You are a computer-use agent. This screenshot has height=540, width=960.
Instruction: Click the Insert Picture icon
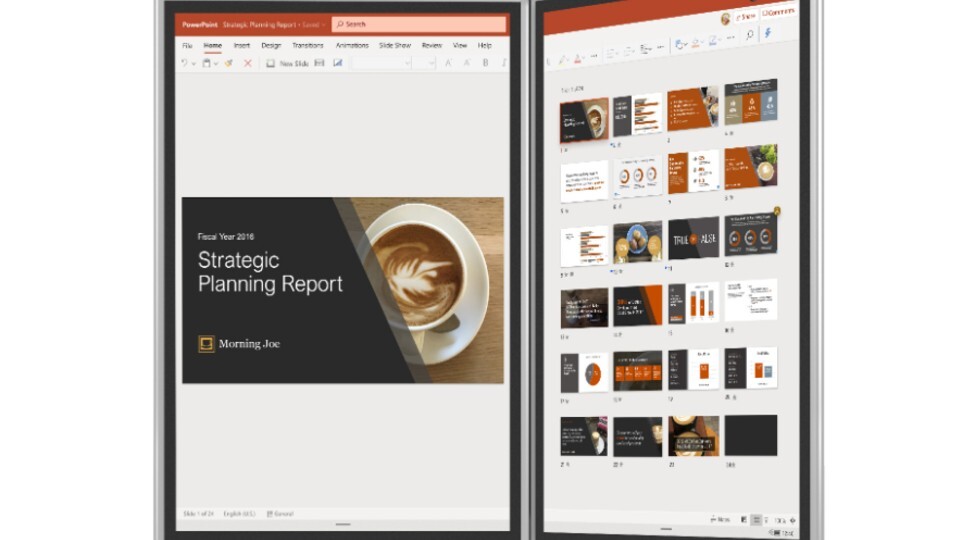coord(337,62)
